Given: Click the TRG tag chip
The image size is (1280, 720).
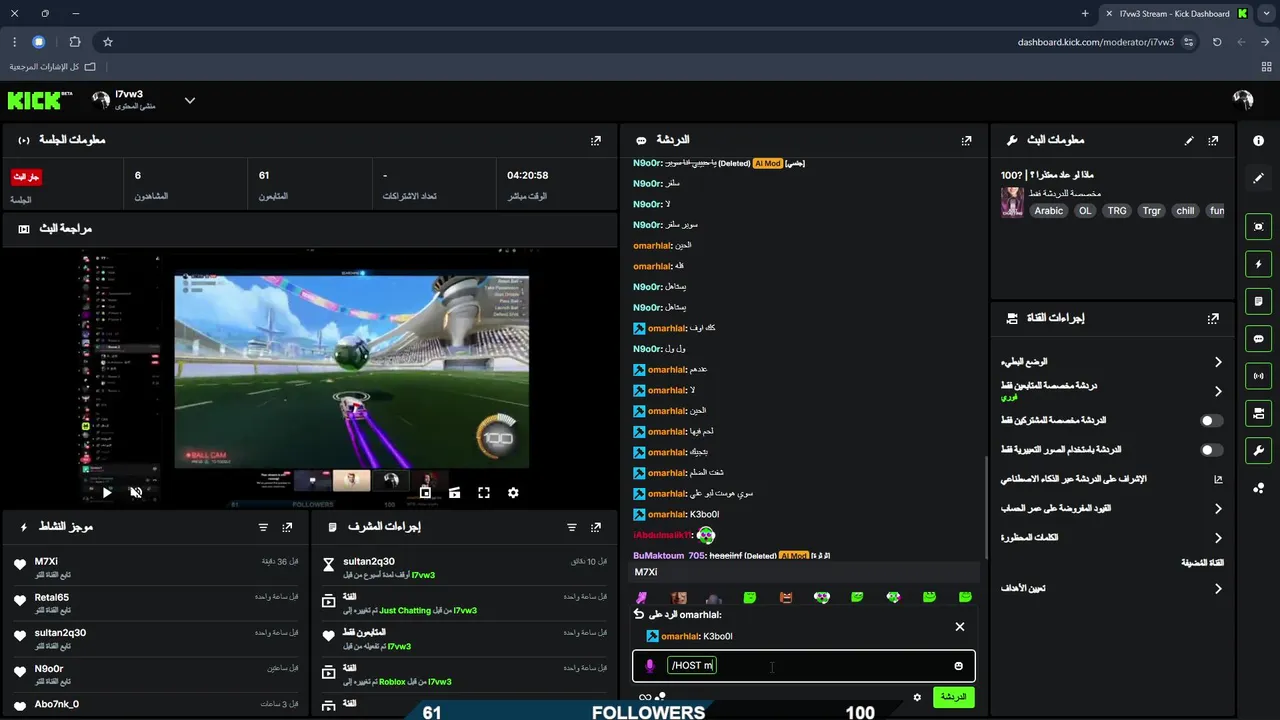Looking at the screenshot, I should point(1117,211).
